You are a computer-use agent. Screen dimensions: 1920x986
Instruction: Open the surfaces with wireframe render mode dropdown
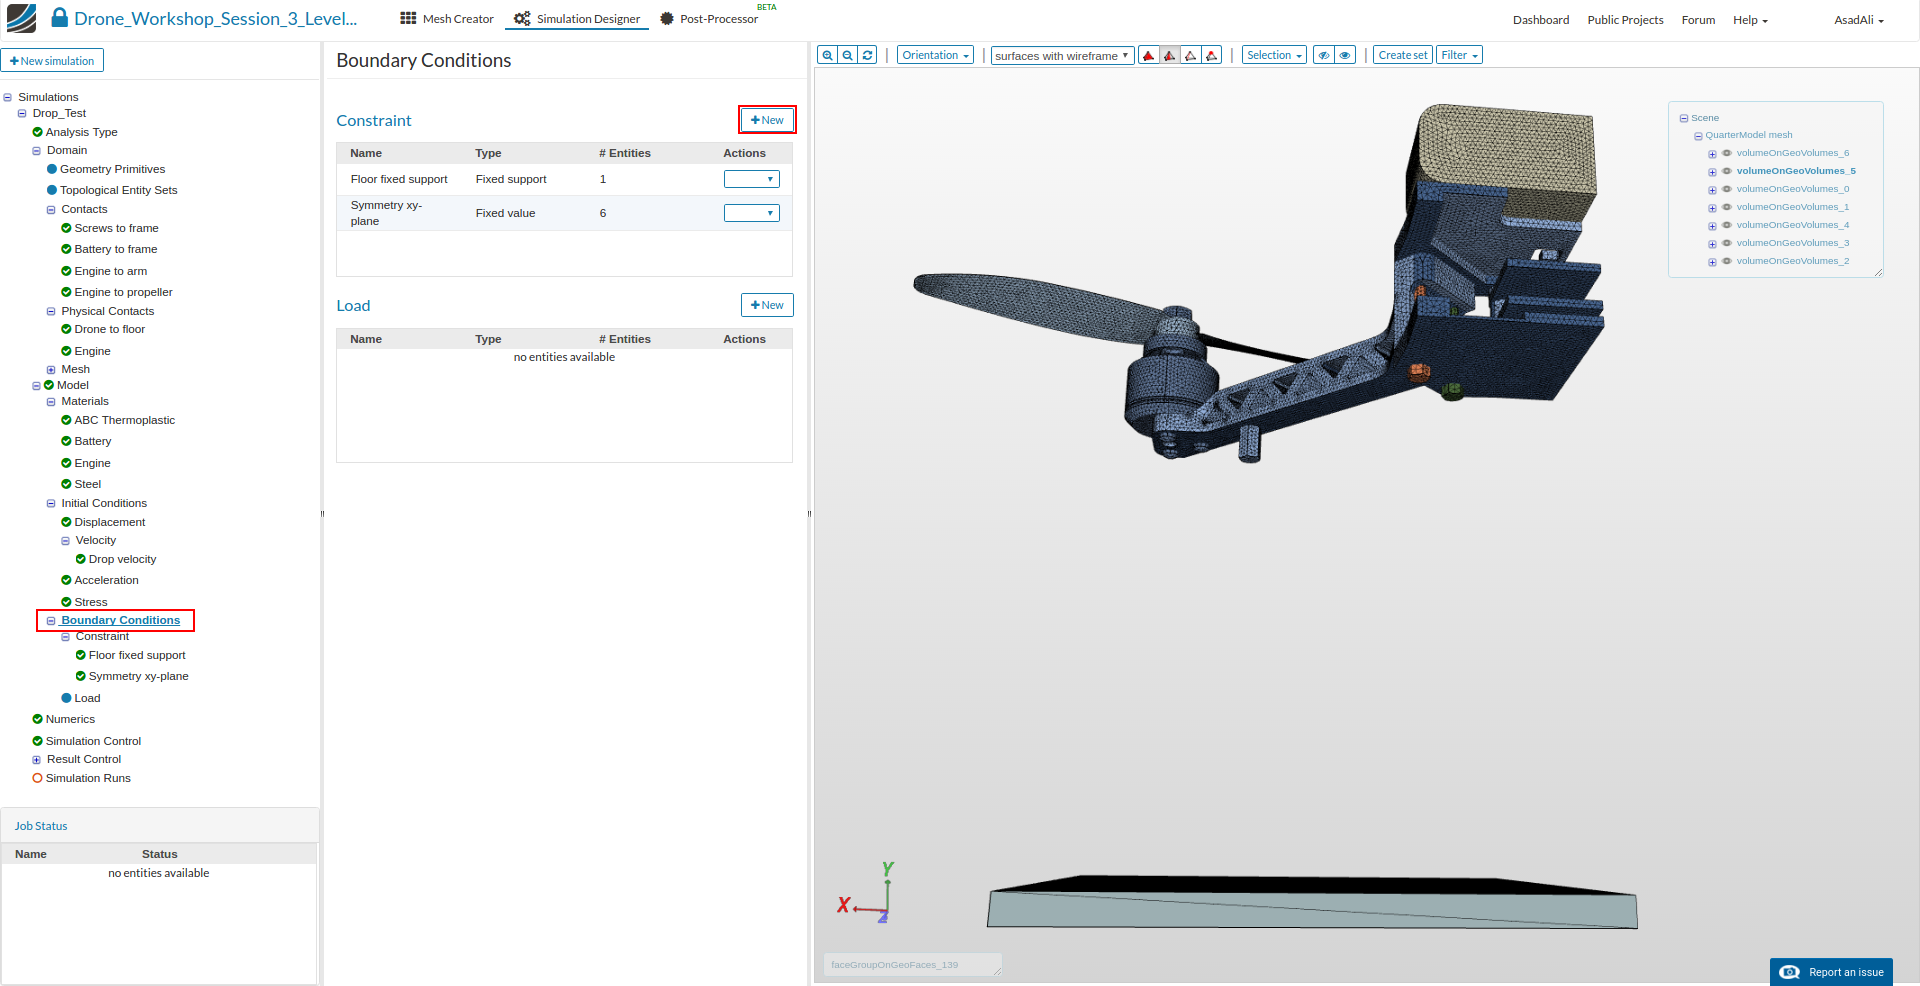1062,56
